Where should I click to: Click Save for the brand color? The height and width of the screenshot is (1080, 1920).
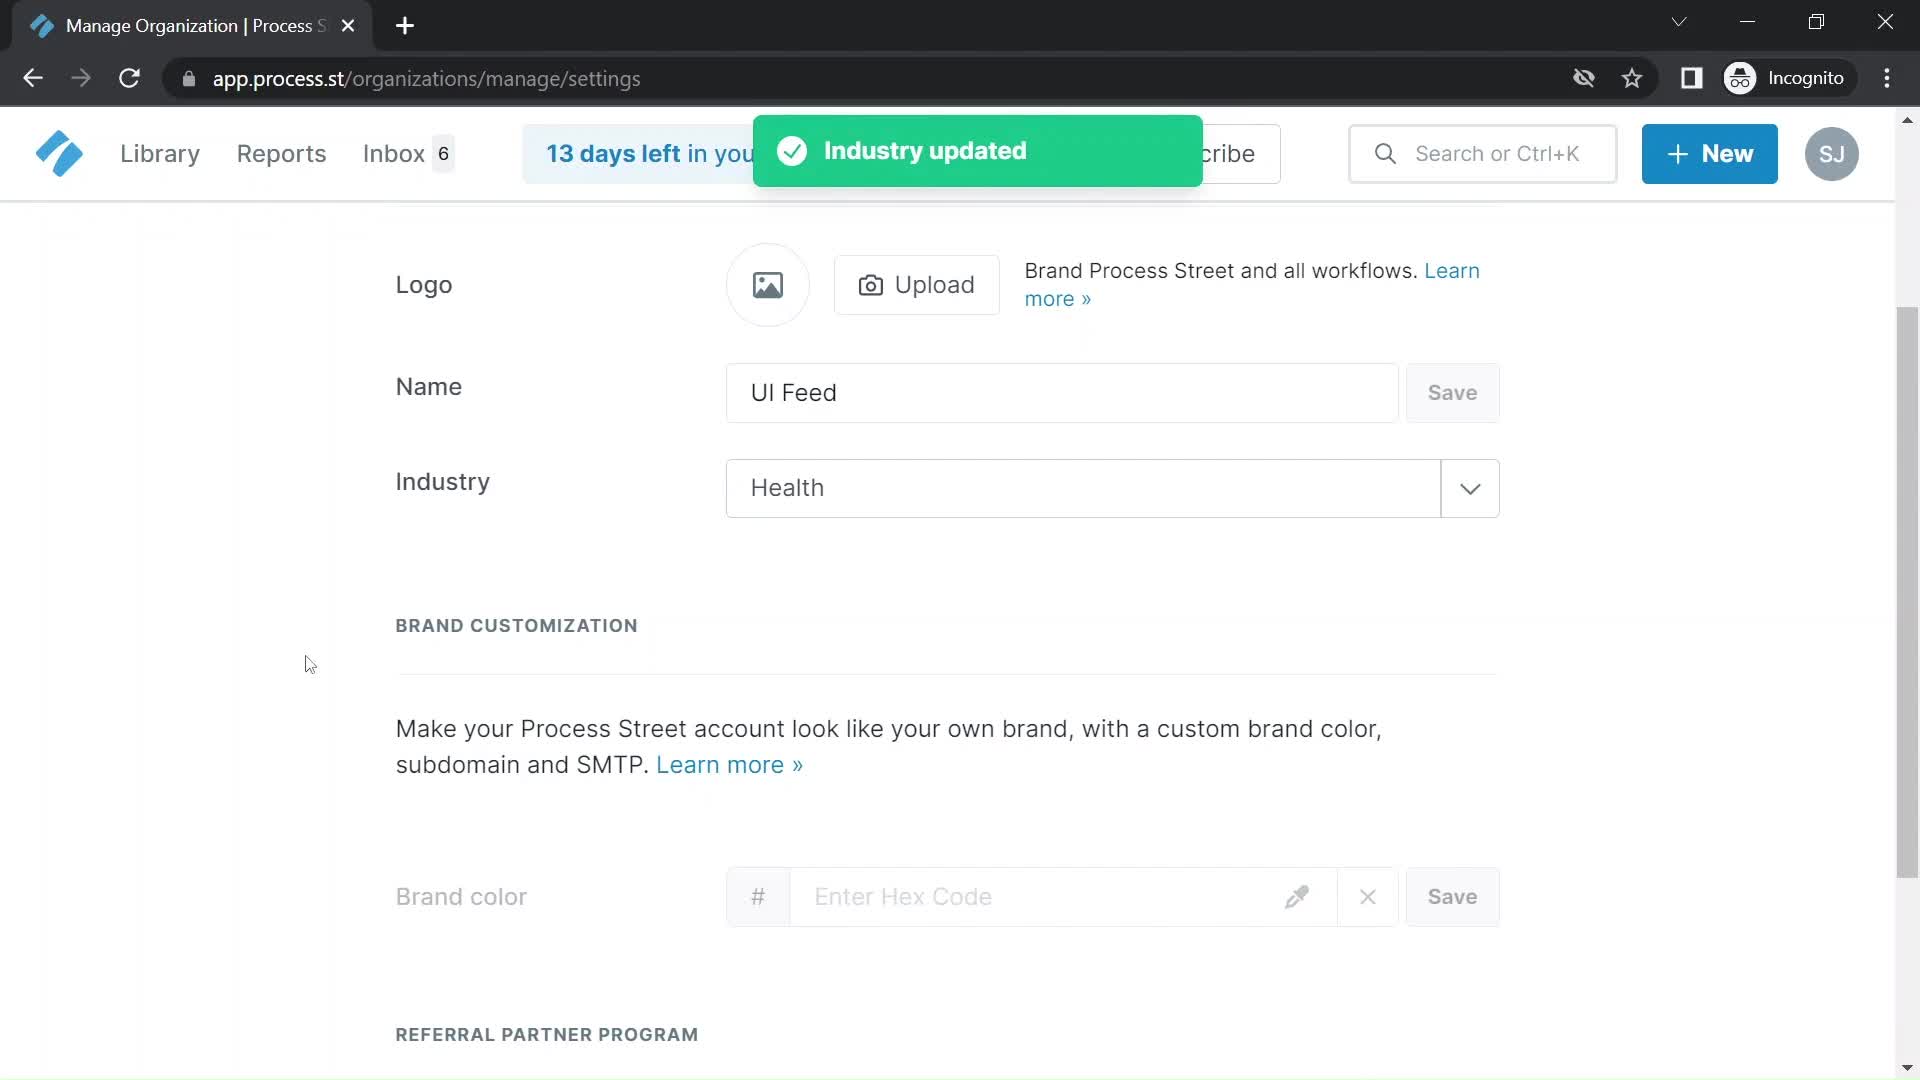pyautogui.click(x=1452, y=897)
